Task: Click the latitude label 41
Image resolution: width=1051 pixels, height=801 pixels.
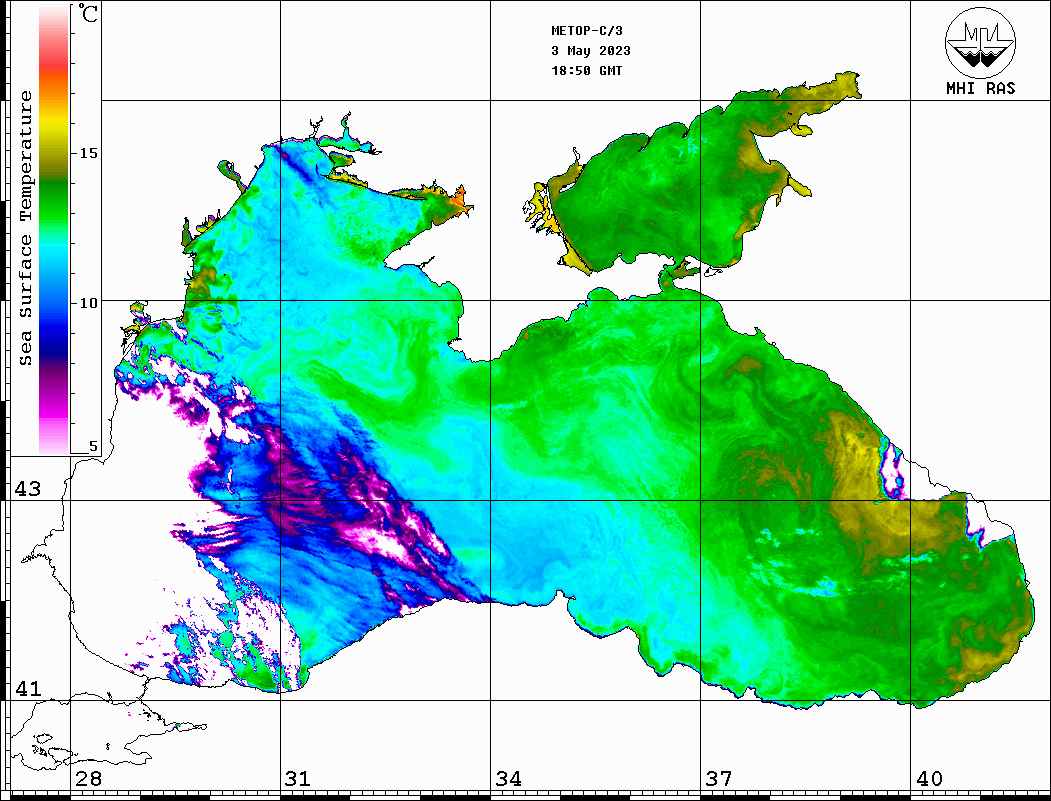Action: (x=27, y=688)
